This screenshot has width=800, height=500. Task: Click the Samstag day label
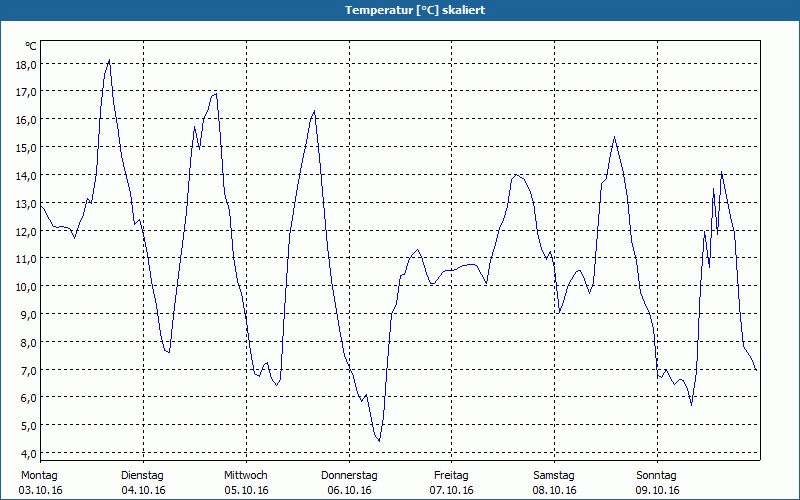pyautogui.click(x=554, y=476)
